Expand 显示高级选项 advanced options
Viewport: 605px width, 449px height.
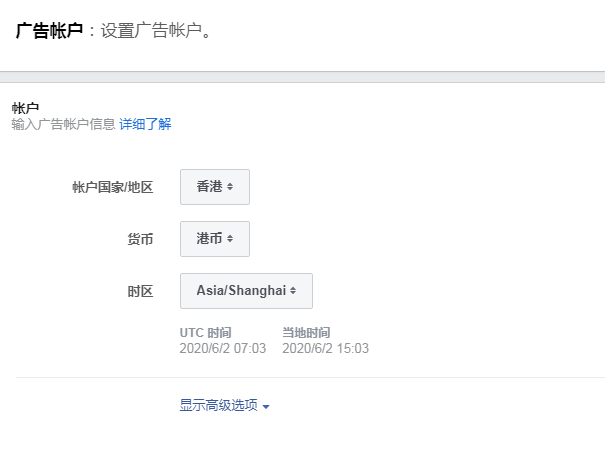point(219,406)
